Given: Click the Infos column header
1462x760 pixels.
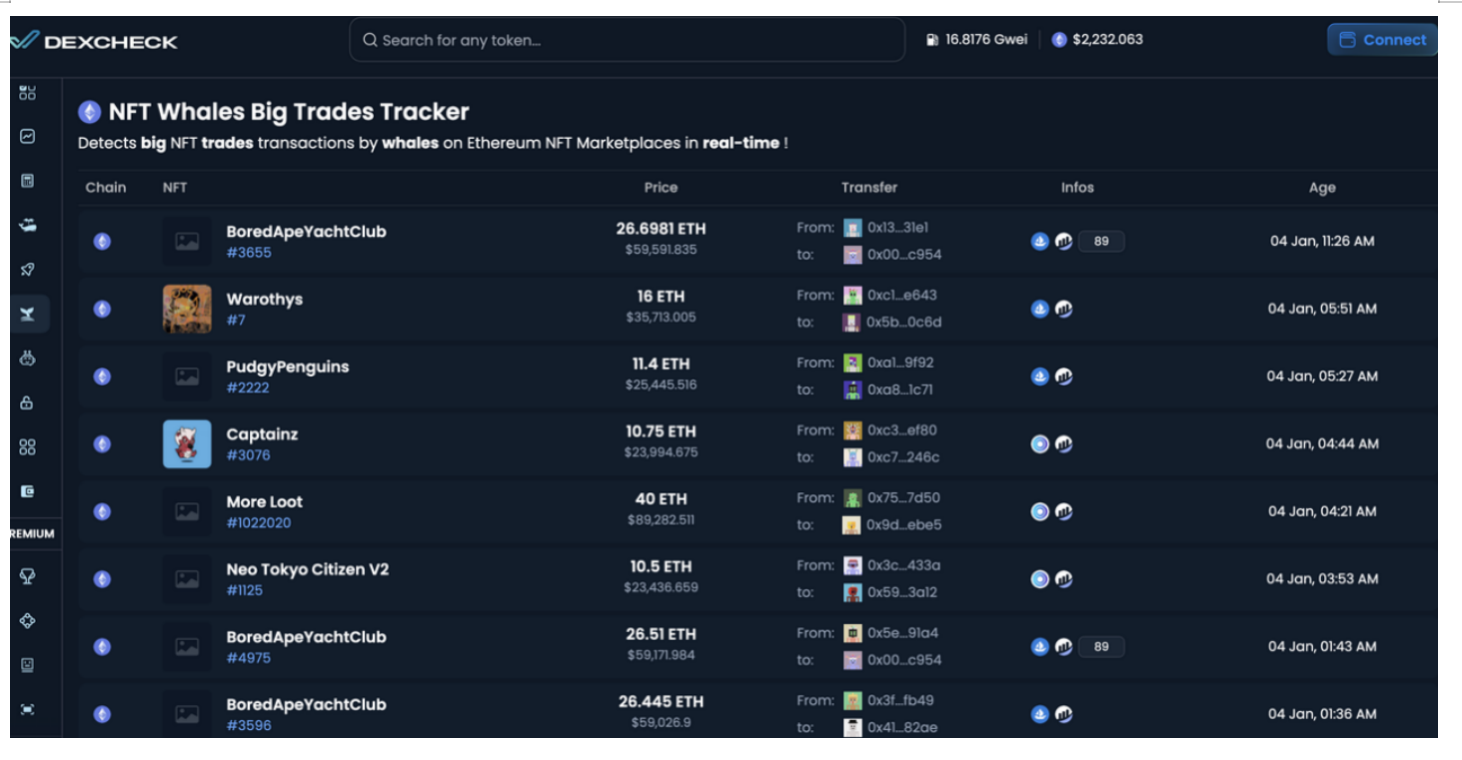Looking at the screenshot, I should tap(1077, 188).
